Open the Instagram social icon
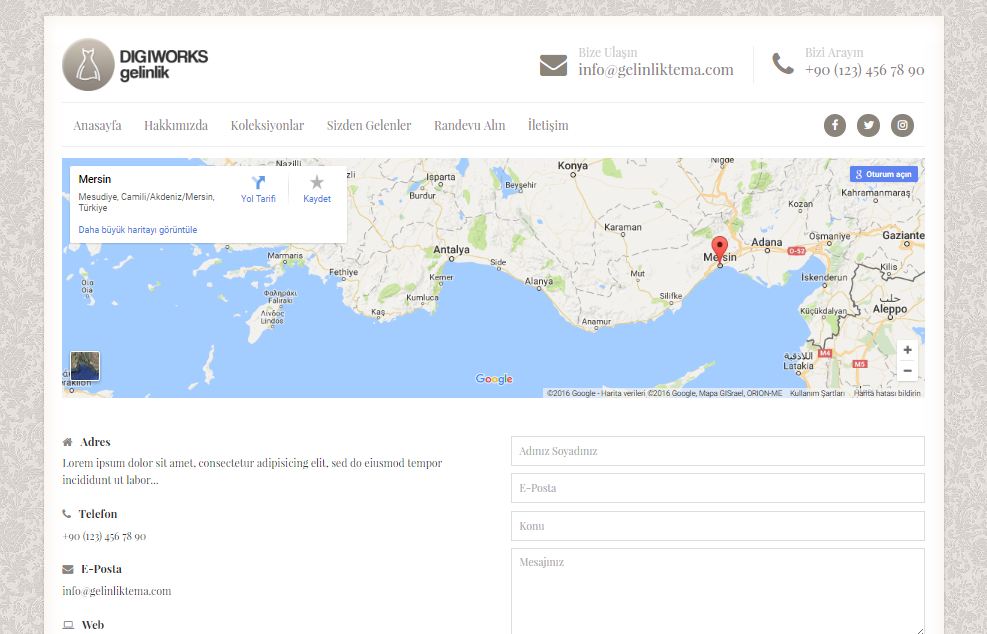Viewport: 987px width, 634px height. coord(902,125)
